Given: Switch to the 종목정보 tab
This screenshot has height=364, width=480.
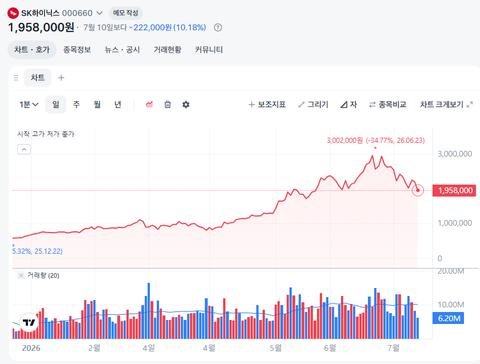Looking at the screenshot, I should click(x=77, y=50).
